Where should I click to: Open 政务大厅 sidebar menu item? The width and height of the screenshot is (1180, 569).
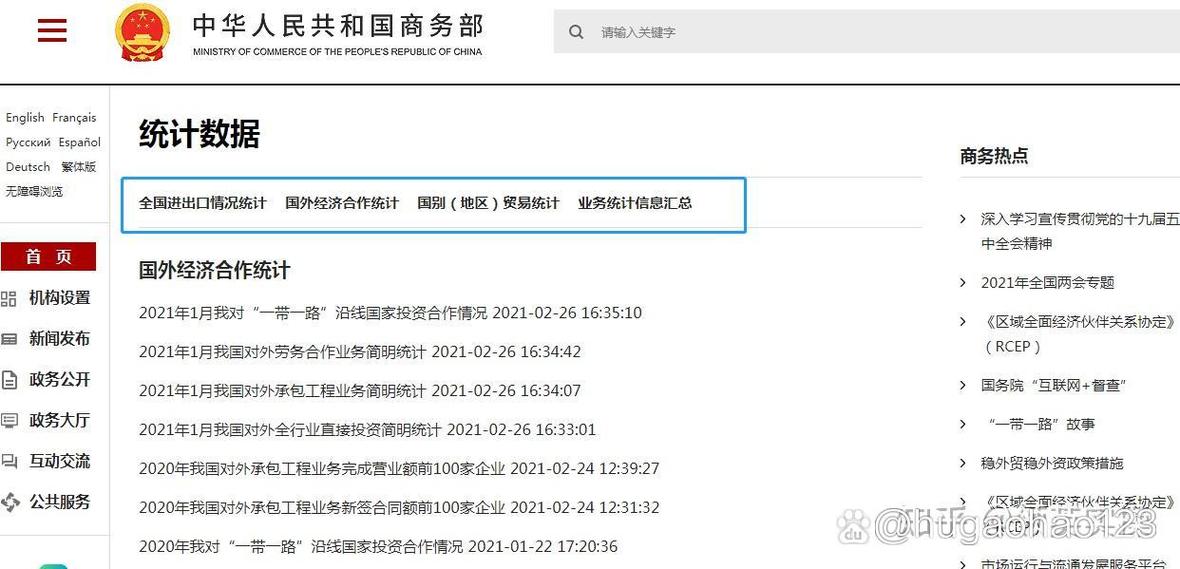point(59,420)
